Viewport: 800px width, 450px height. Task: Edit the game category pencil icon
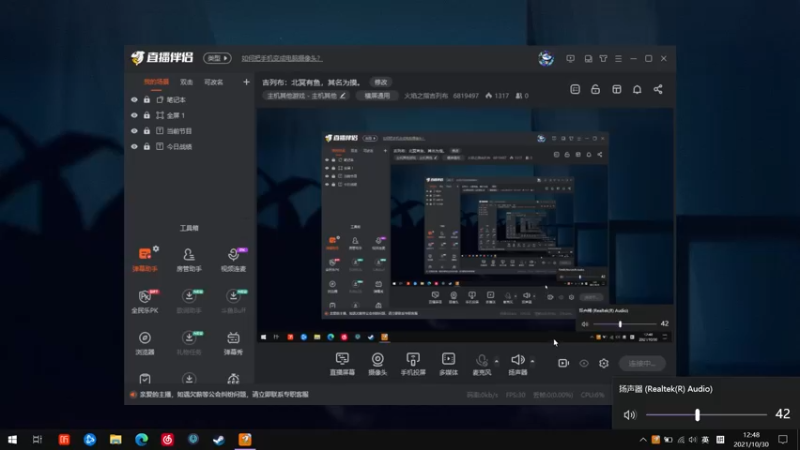[x=343, y=95]
